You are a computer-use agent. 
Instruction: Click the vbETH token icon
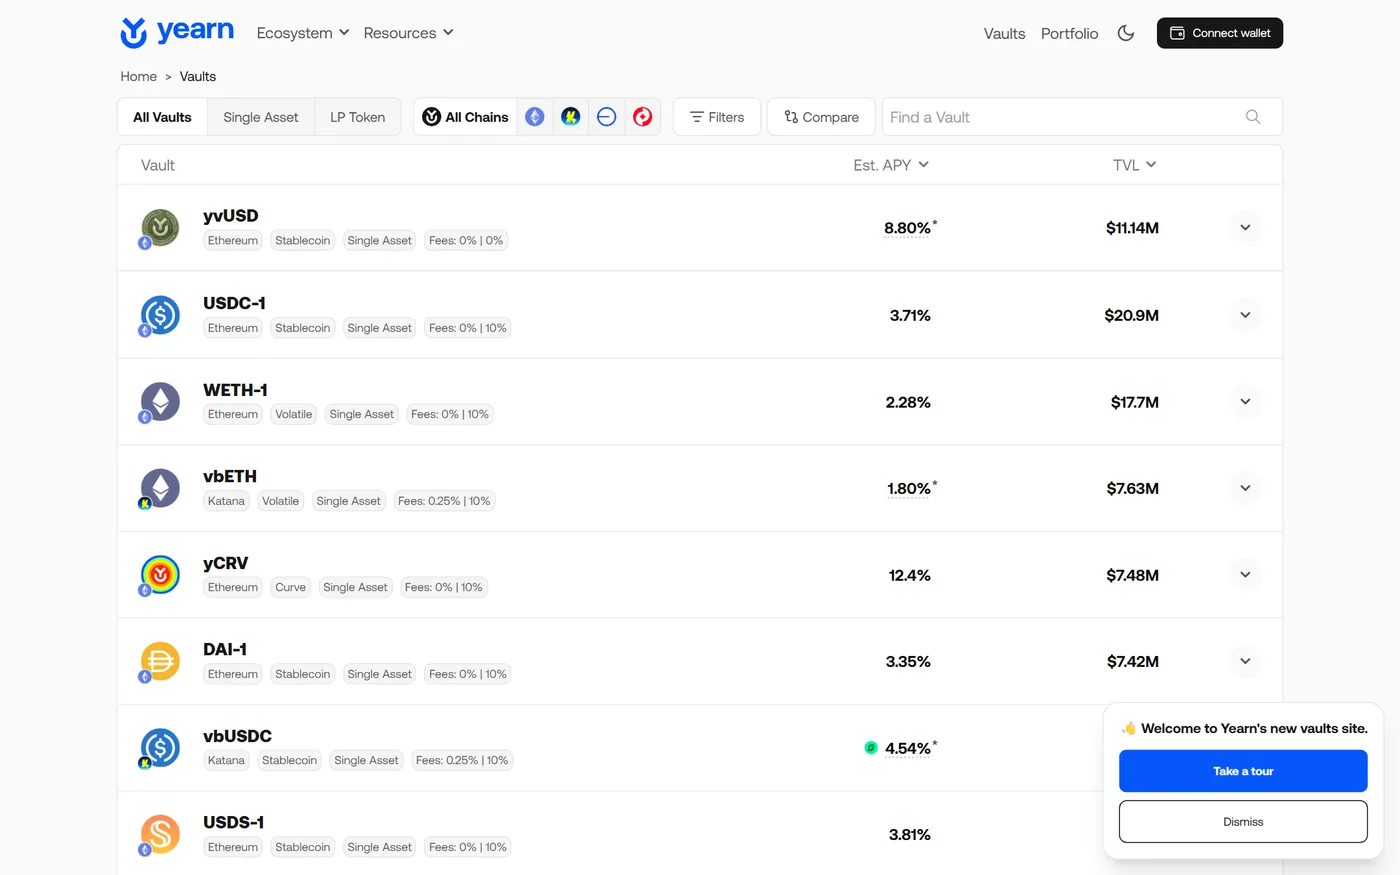tap(160, 488)
